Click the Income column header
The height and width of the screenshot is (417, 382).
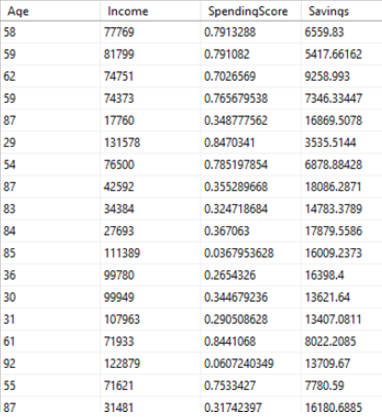[151, 11]
